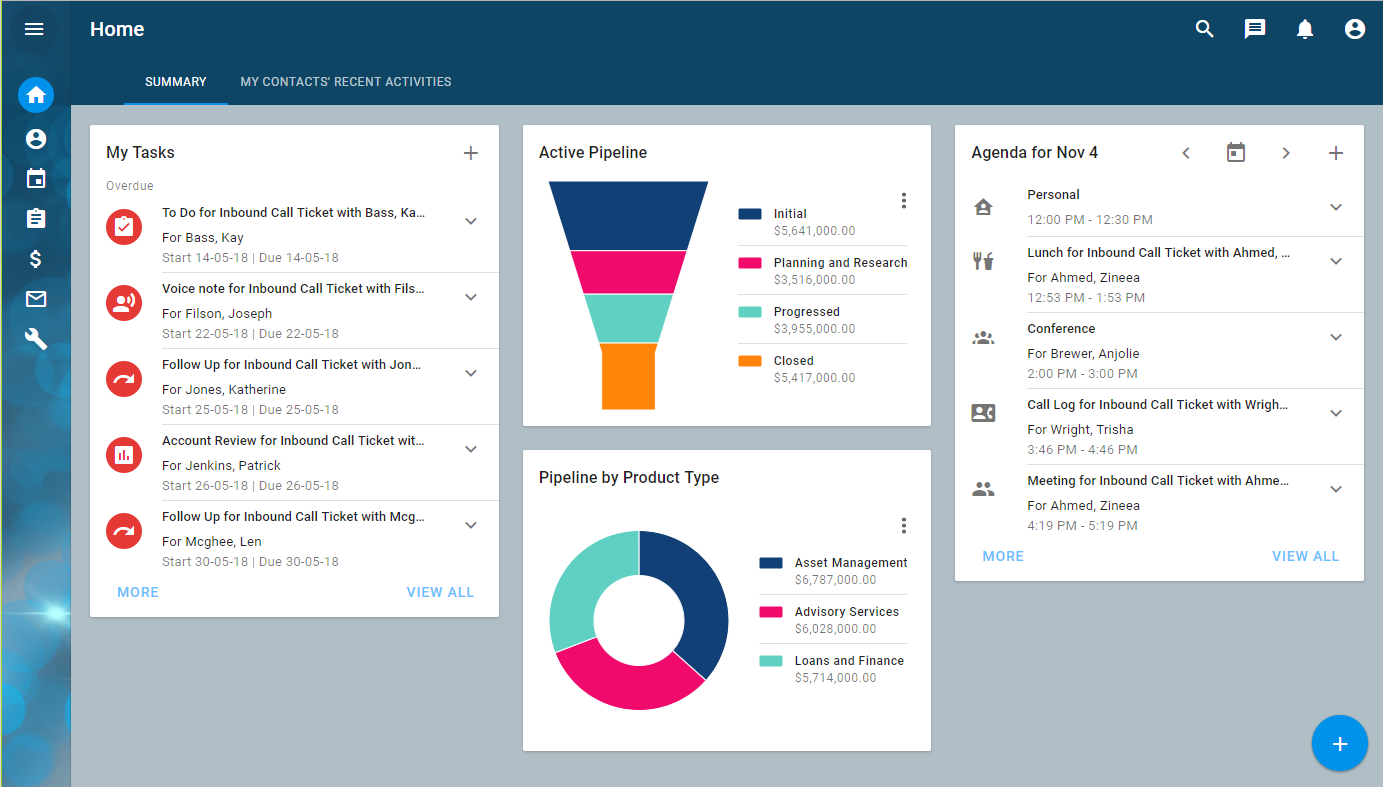Switch to My Contacts' Recent Activities tab
This screenshot has height=787, width=1383.
click(x=345, y=82)
